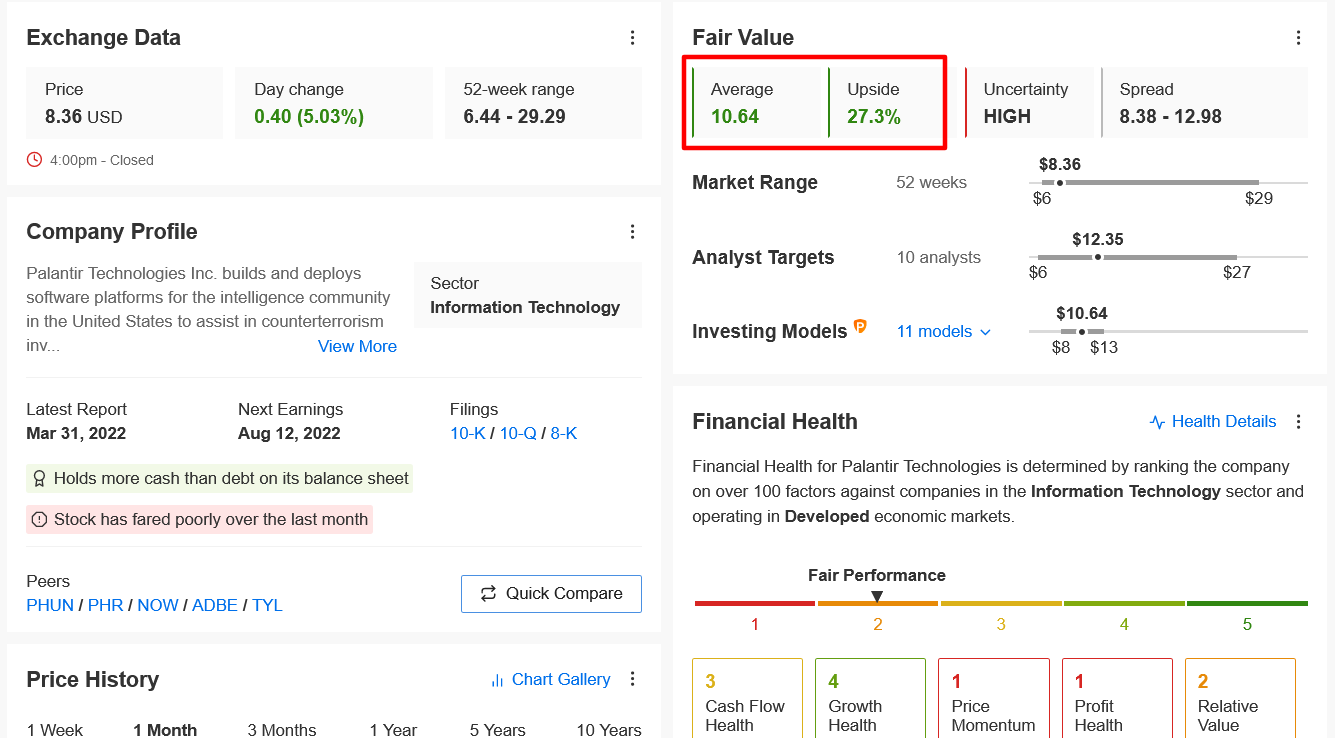This screenshot has width=1335, height=738.
Task: Click the orange Pro badge by Investing Models
Action: tap(860, 327)
